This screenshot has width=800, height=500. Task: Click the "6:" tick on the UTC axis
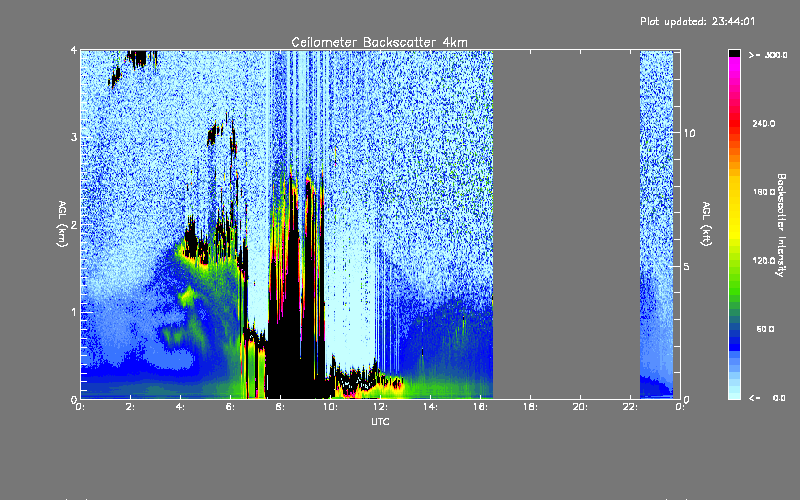pyautogui.click(x=231, y=407)
